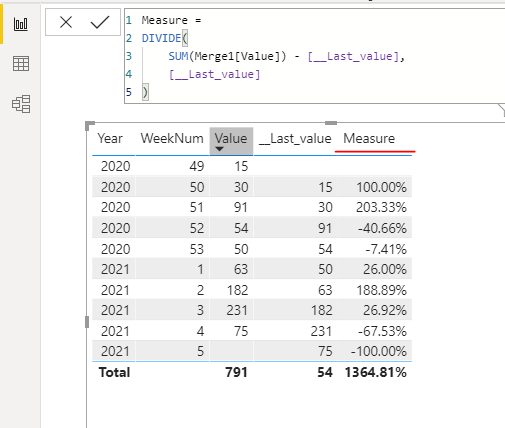
Task: Click 'Measure =' on formula line 1
Action: (x=171, y=20)
